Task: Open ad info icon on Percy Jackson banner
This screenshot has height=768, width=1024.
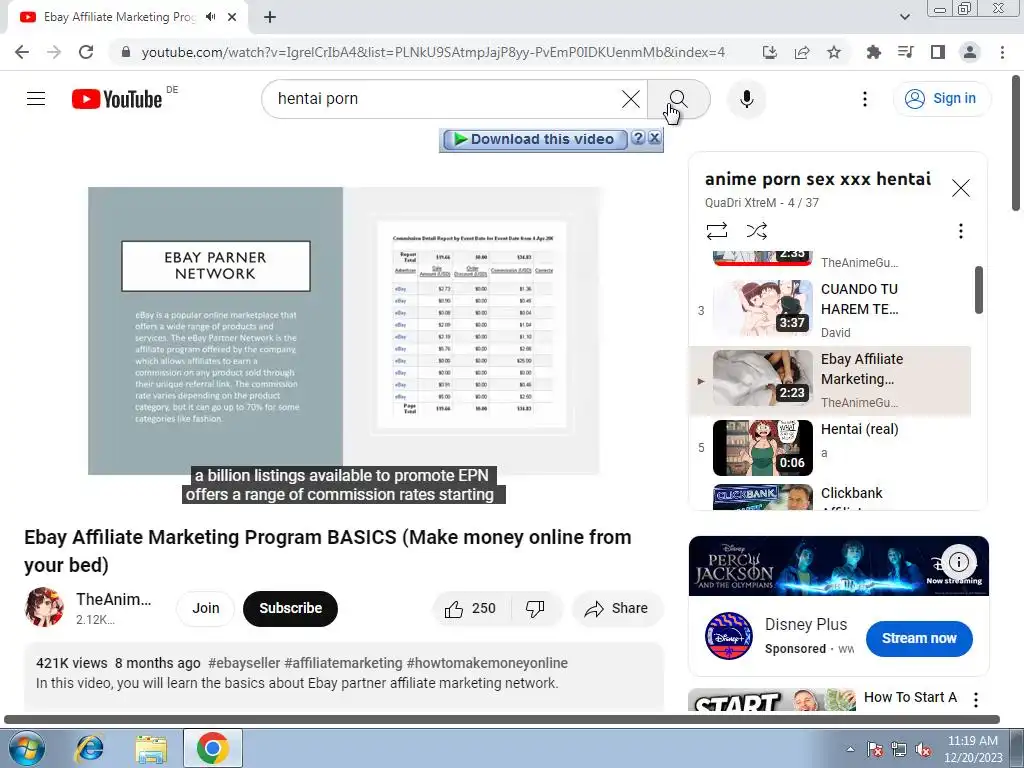Action: [958, 562]
